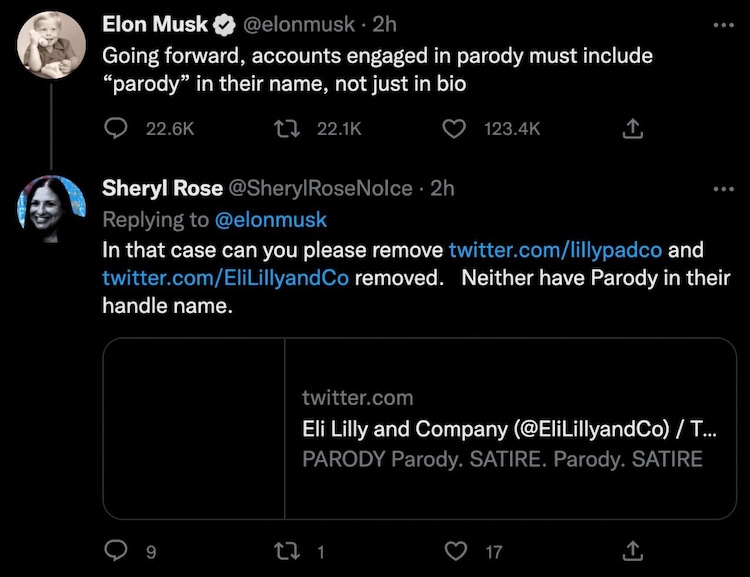Click Elon Musk's verified badge
This screenshot has height=577, width=750.
coord(225,25)
